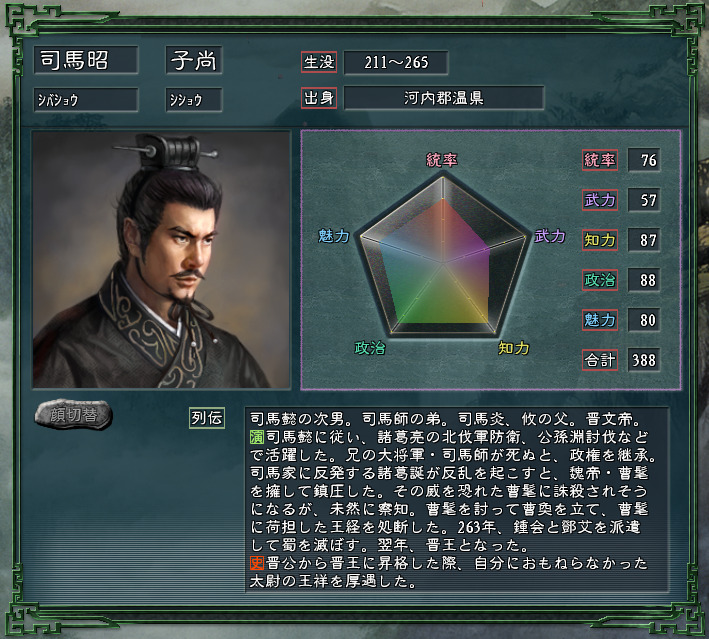Select the 列伝 biography label

coord(207,417)
